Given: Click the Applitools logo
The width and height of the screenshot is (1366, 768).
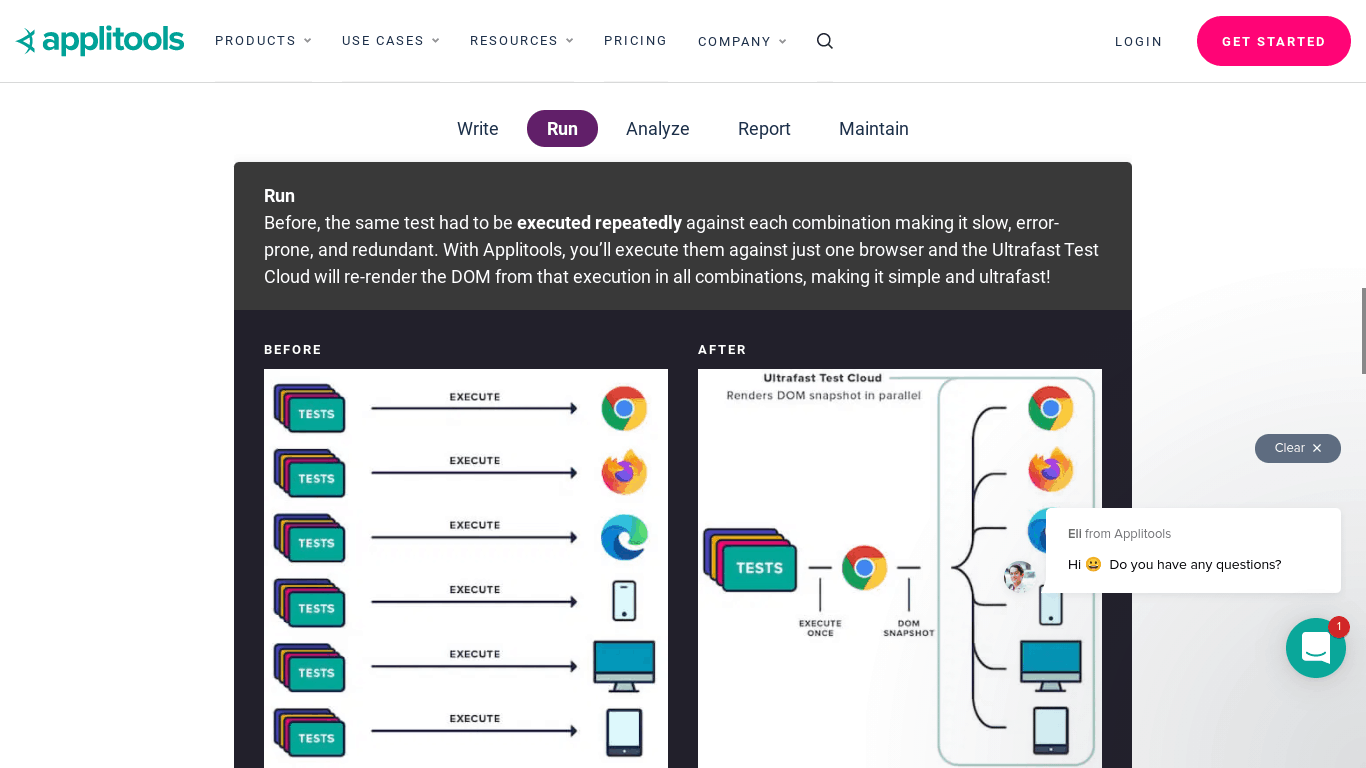Looking at the screenshot, I should pos(100,41).
